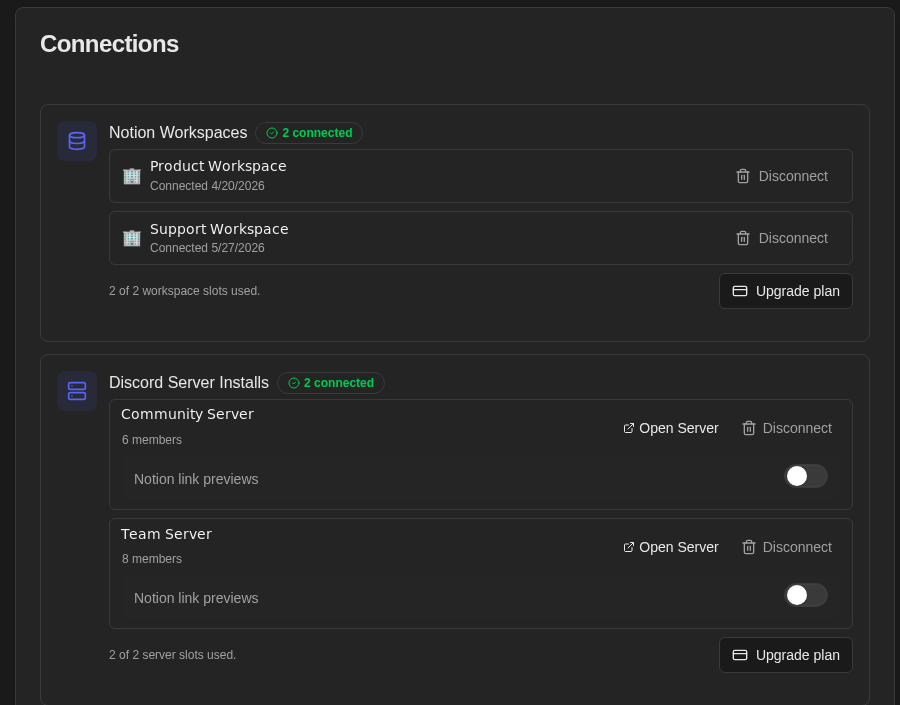Select the 'Community Server' name

tap(187, 414)
